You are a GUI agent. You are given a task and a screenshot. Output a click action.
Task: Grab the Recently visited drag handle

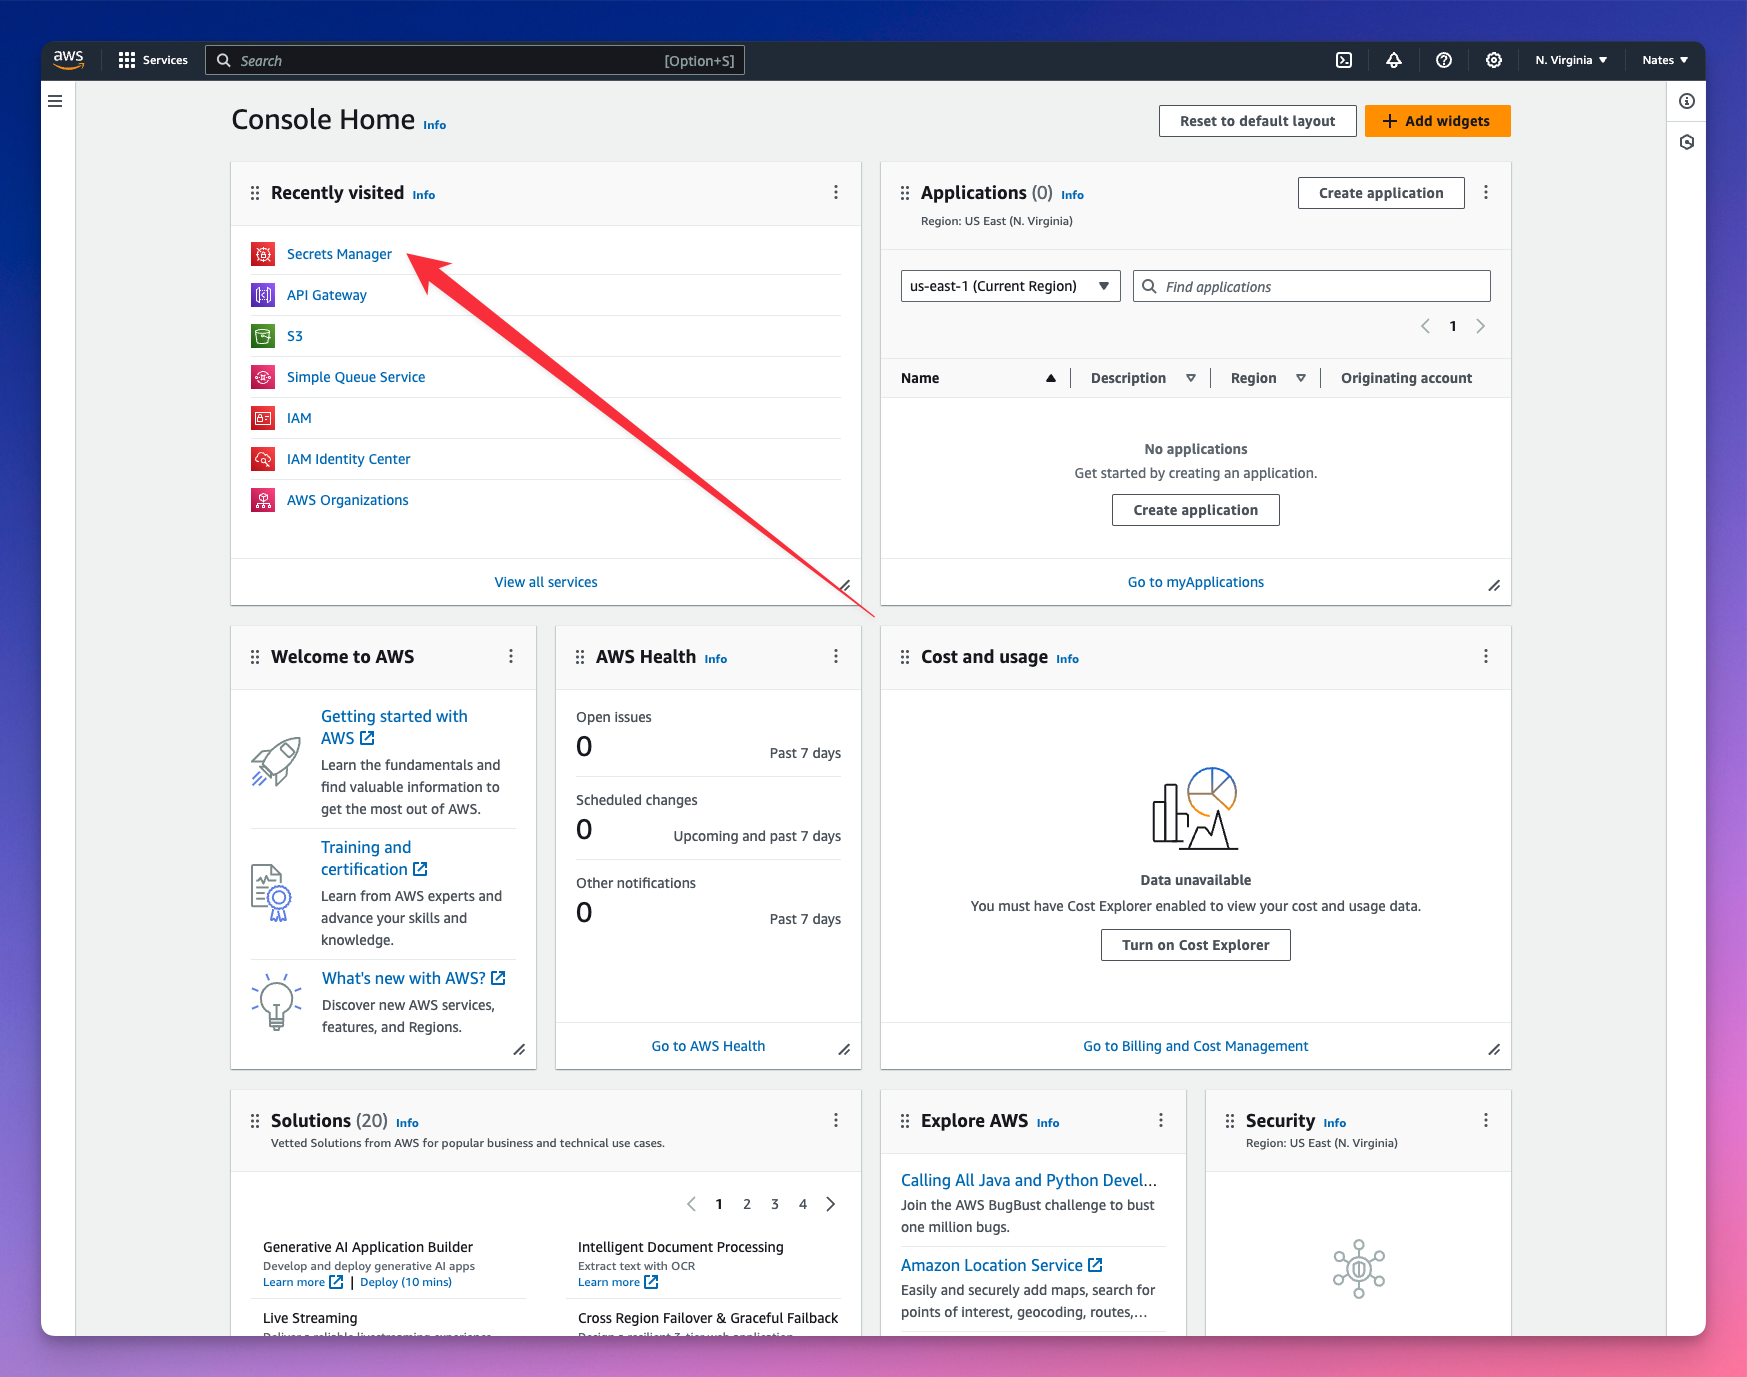point(255,193)
